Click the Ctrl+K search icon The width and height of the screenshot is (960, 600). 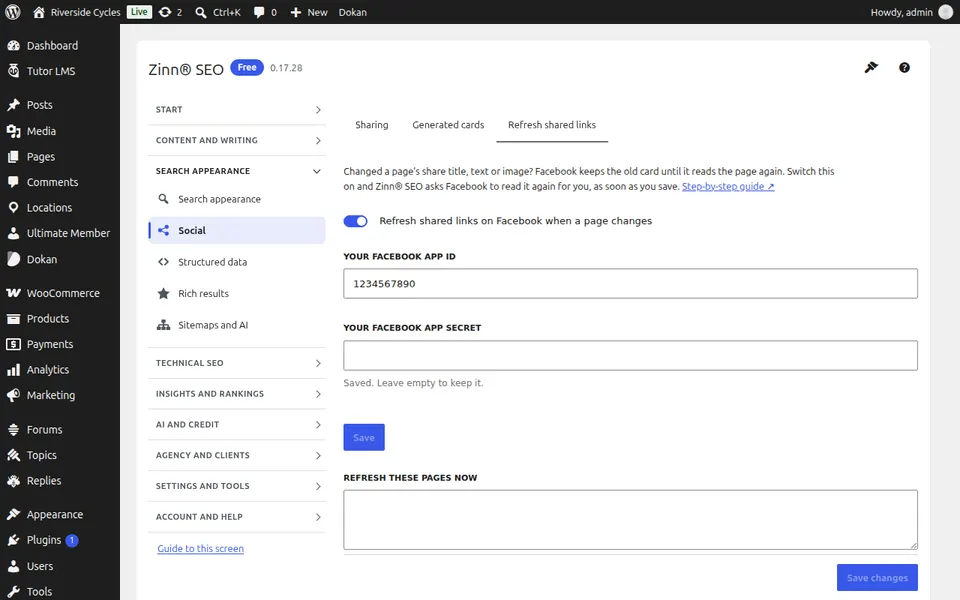(201, 12)
